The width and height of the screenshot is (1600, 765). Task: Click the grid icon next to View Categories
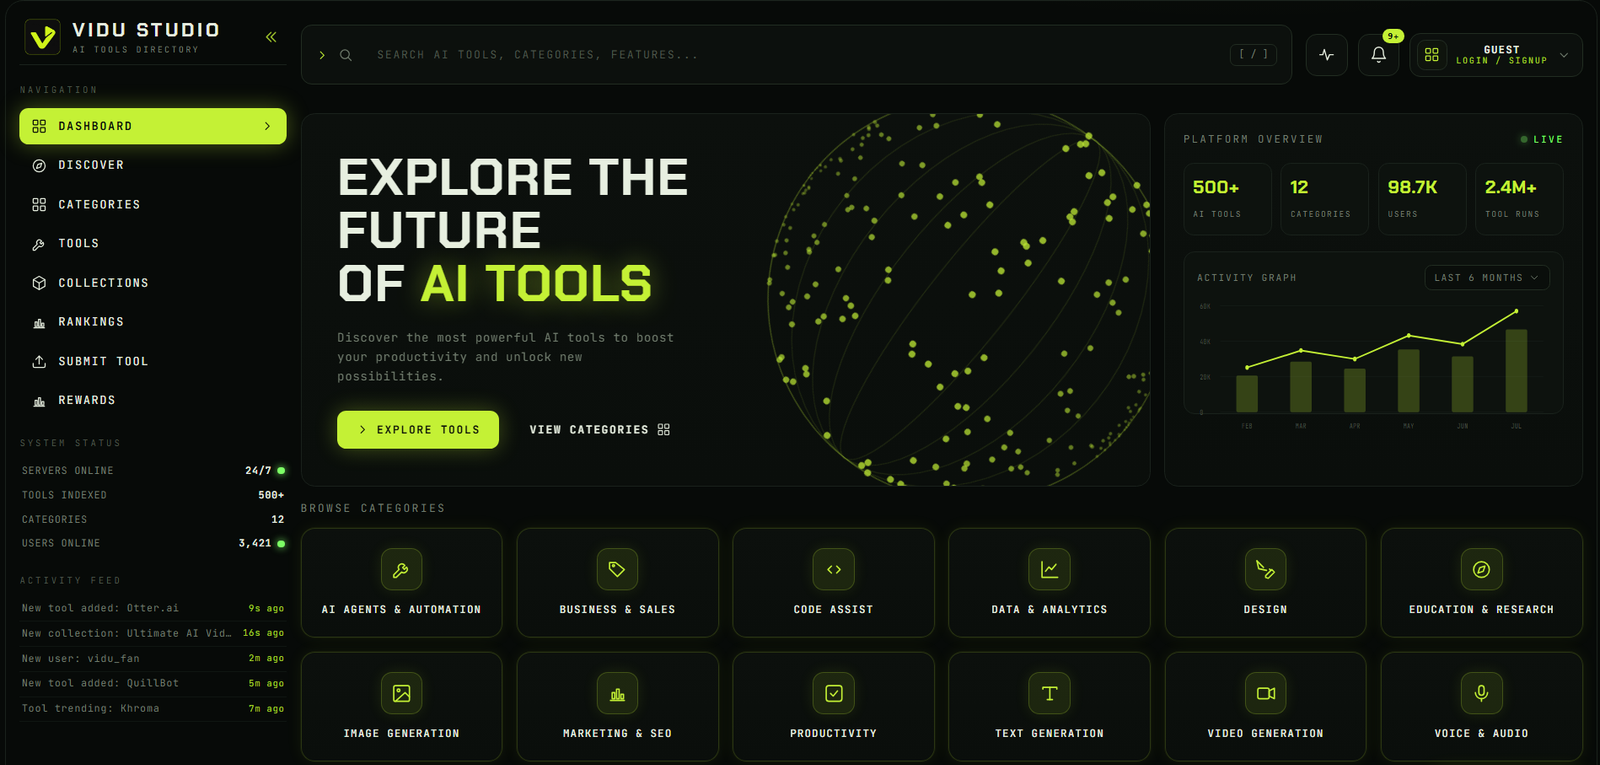click(x=664, y=430)
